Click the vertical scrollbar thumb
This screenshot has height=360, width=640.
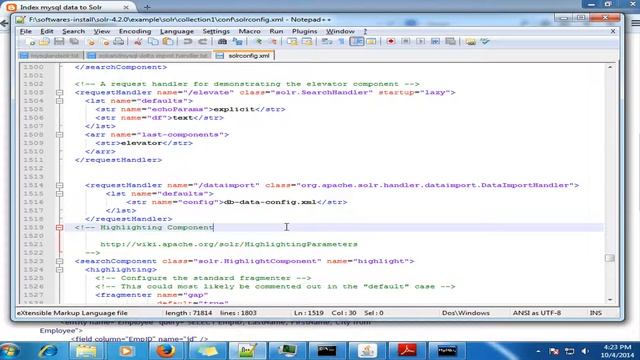(610, 258)
